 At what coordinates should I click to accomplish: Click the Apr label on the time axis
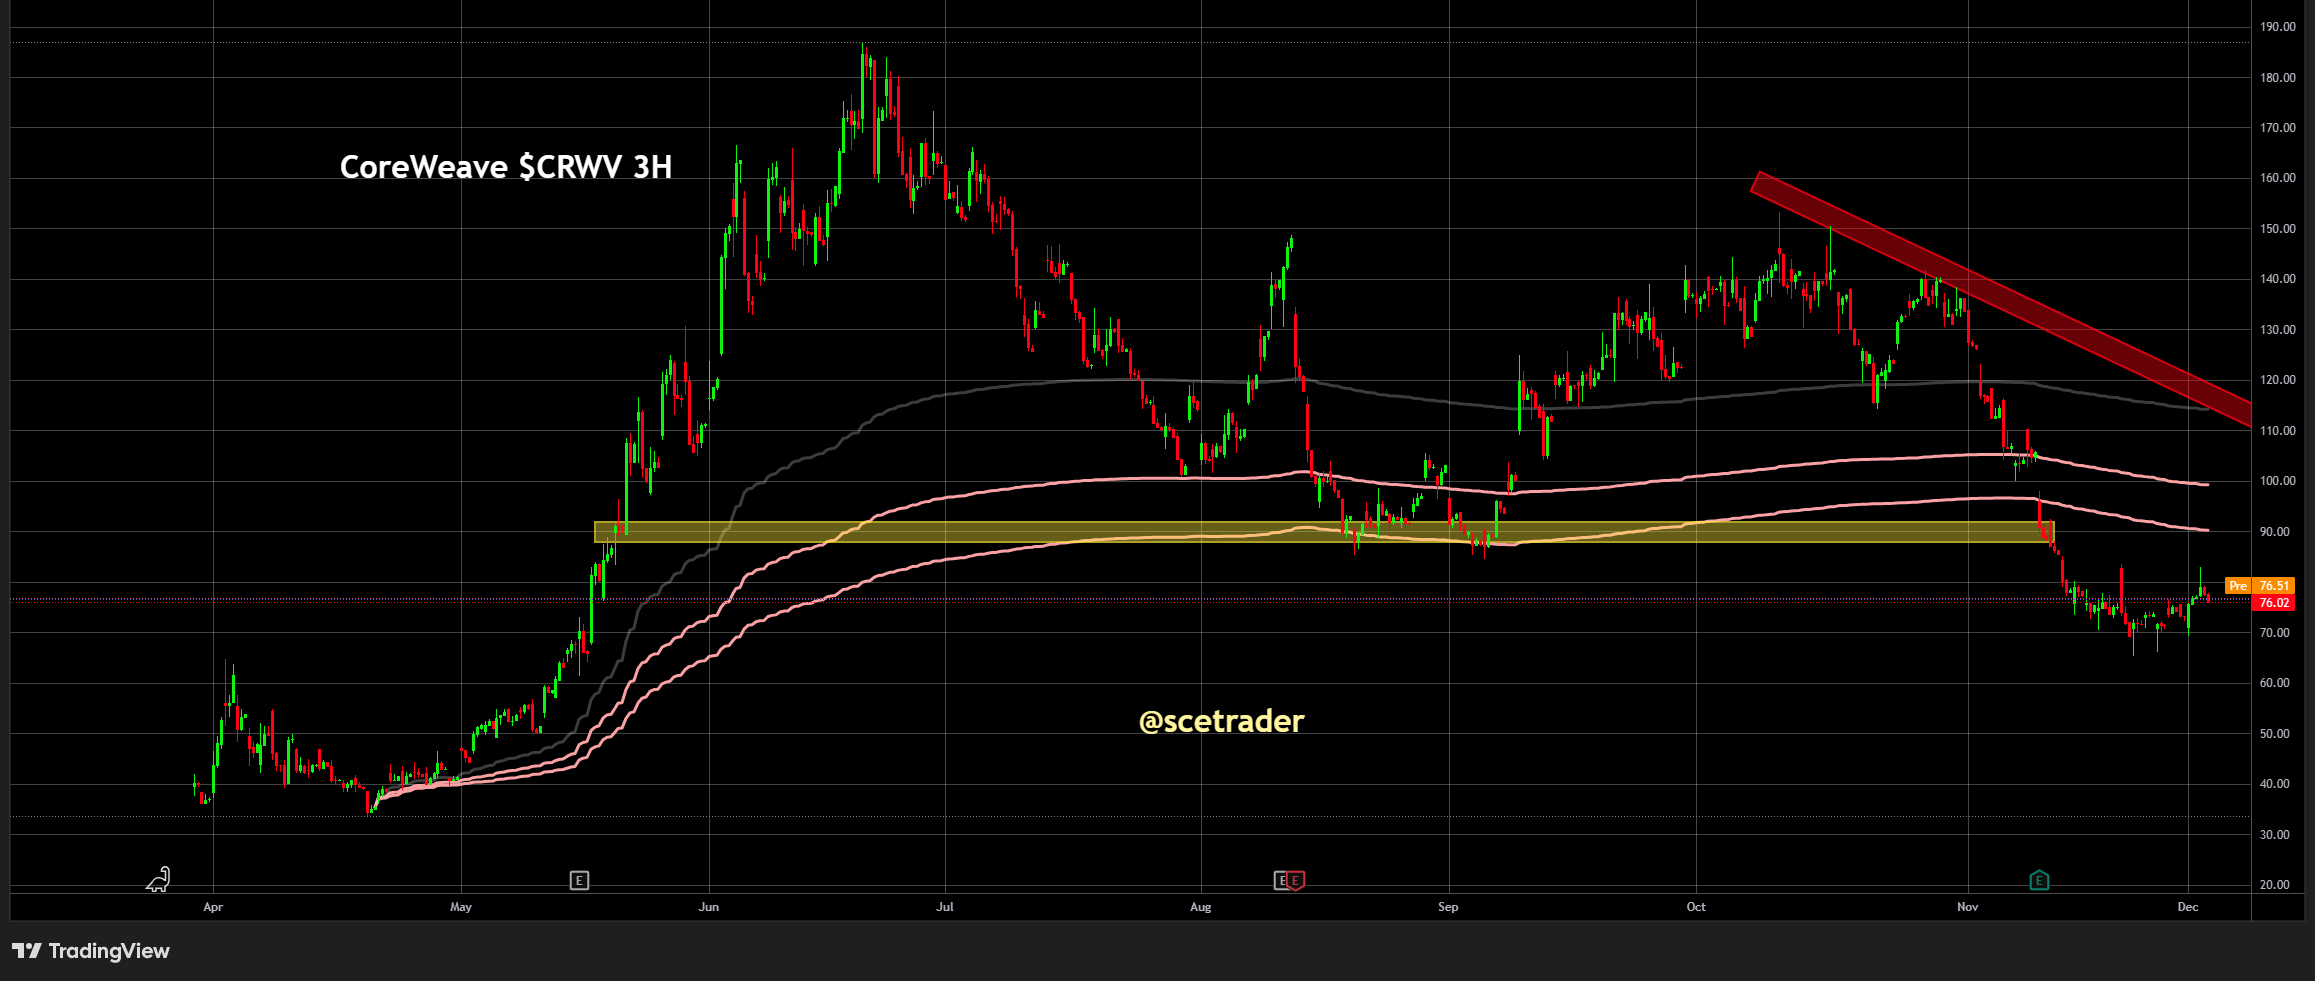213,907
